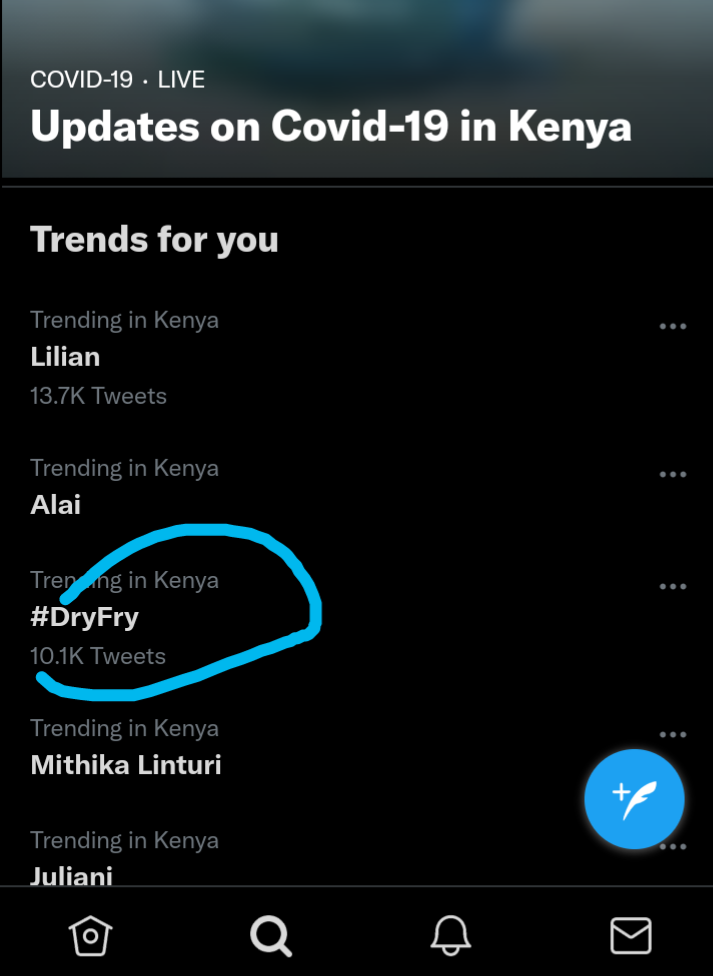Open more options for #DryFry trend
Image resolution: width=713 pixels, height=976 pixels.
click(673, 587)
